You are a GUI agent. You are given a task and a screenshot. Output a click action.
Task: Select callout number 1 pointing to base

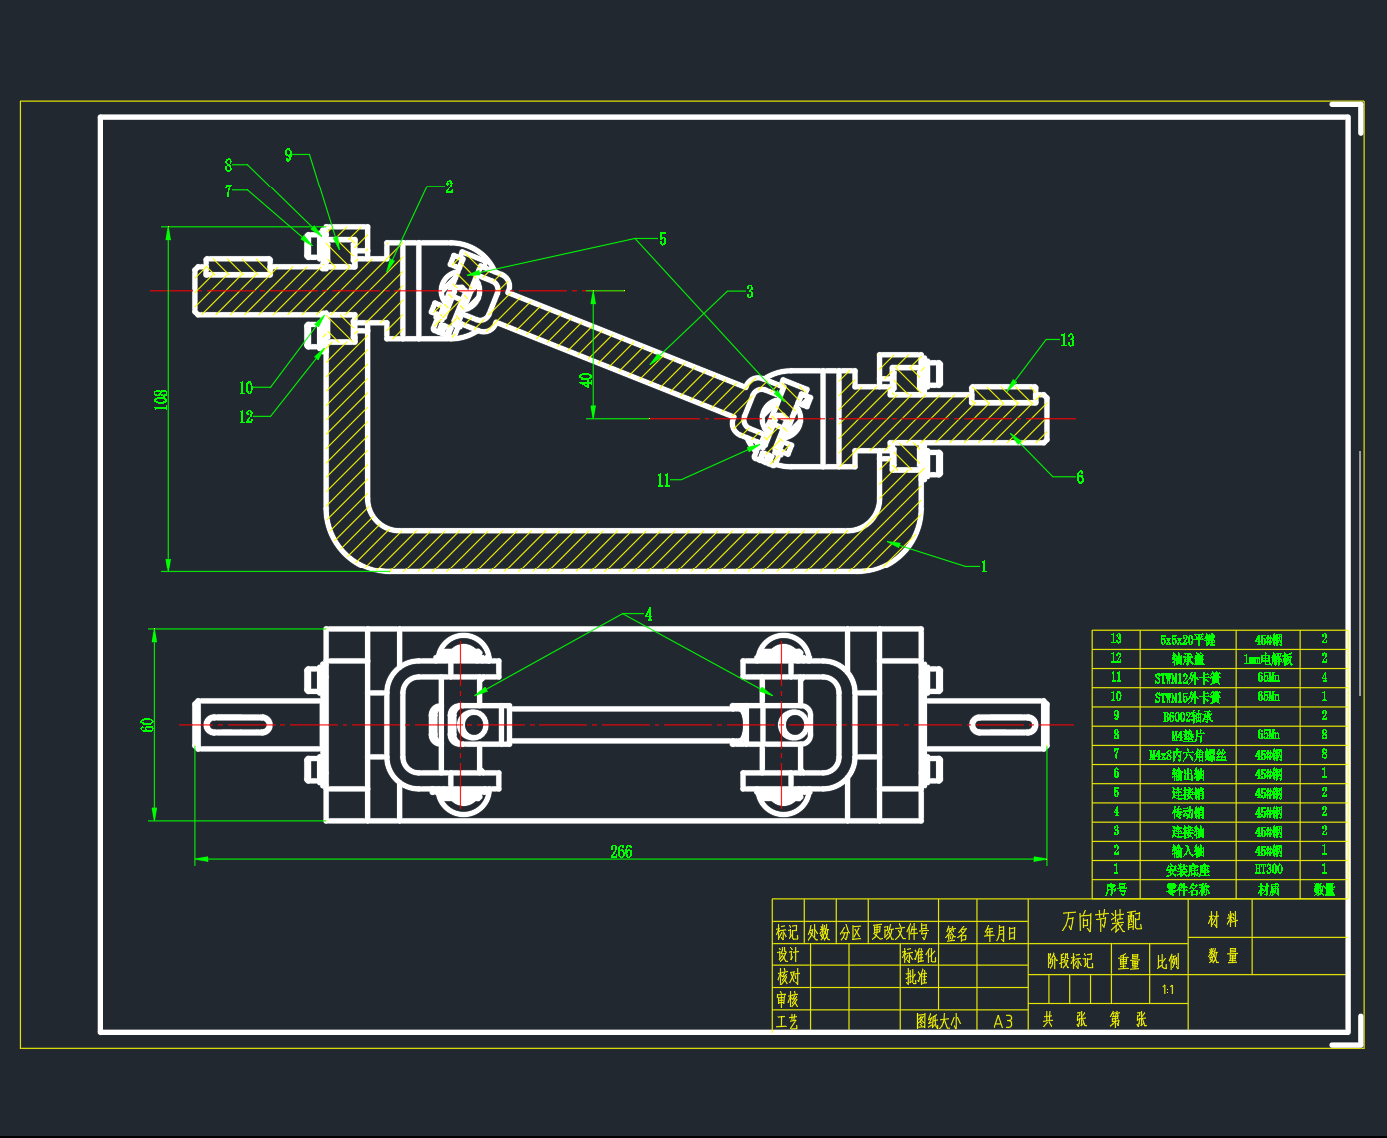click(984, 566)
